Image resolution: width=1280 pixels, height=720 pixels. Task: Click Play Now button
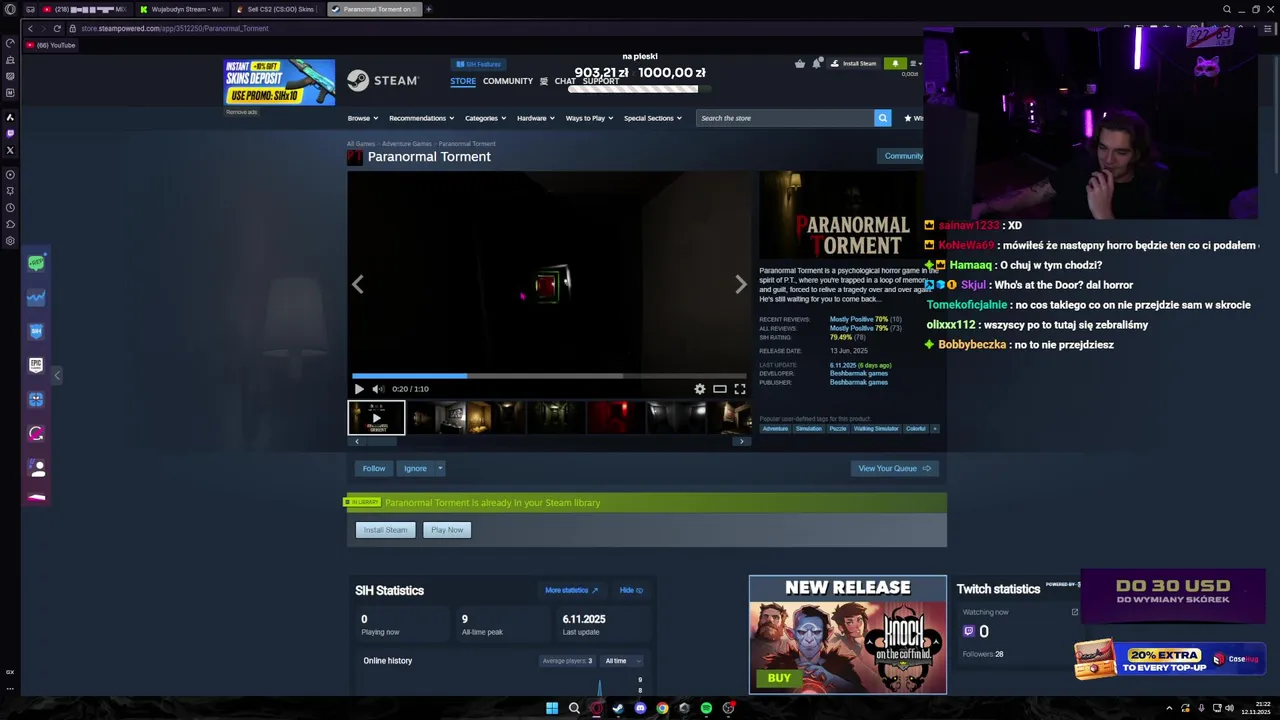447,530
